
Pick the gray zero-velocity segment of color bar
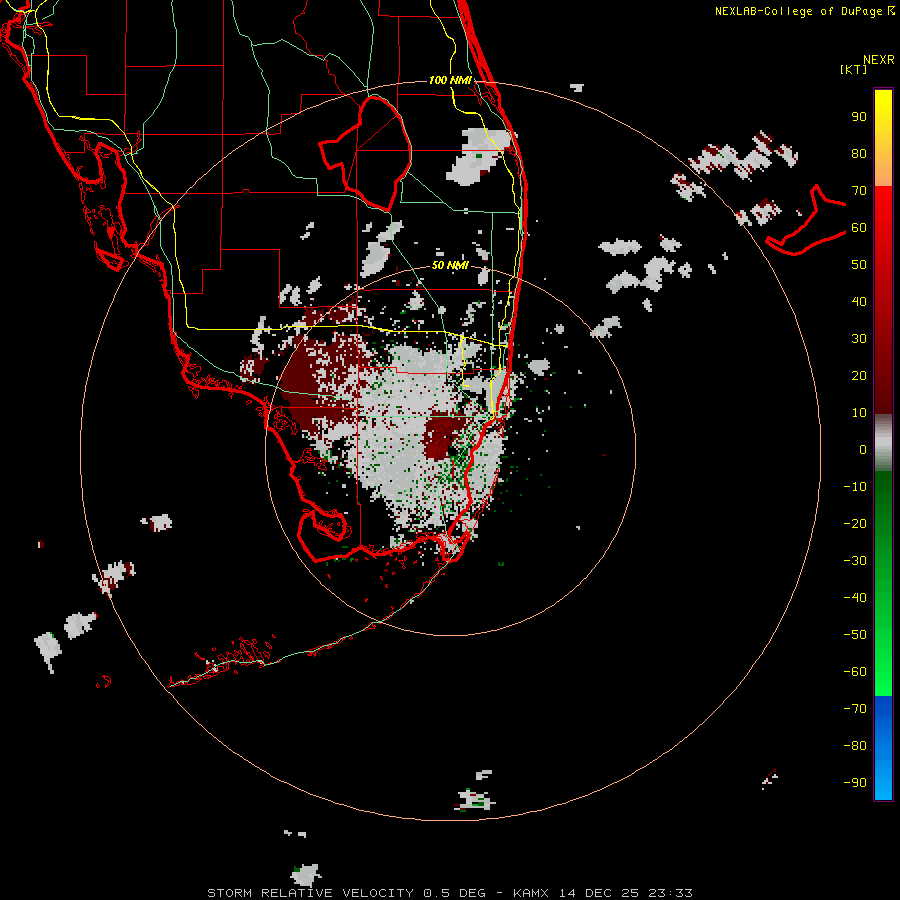coord(883,443)
